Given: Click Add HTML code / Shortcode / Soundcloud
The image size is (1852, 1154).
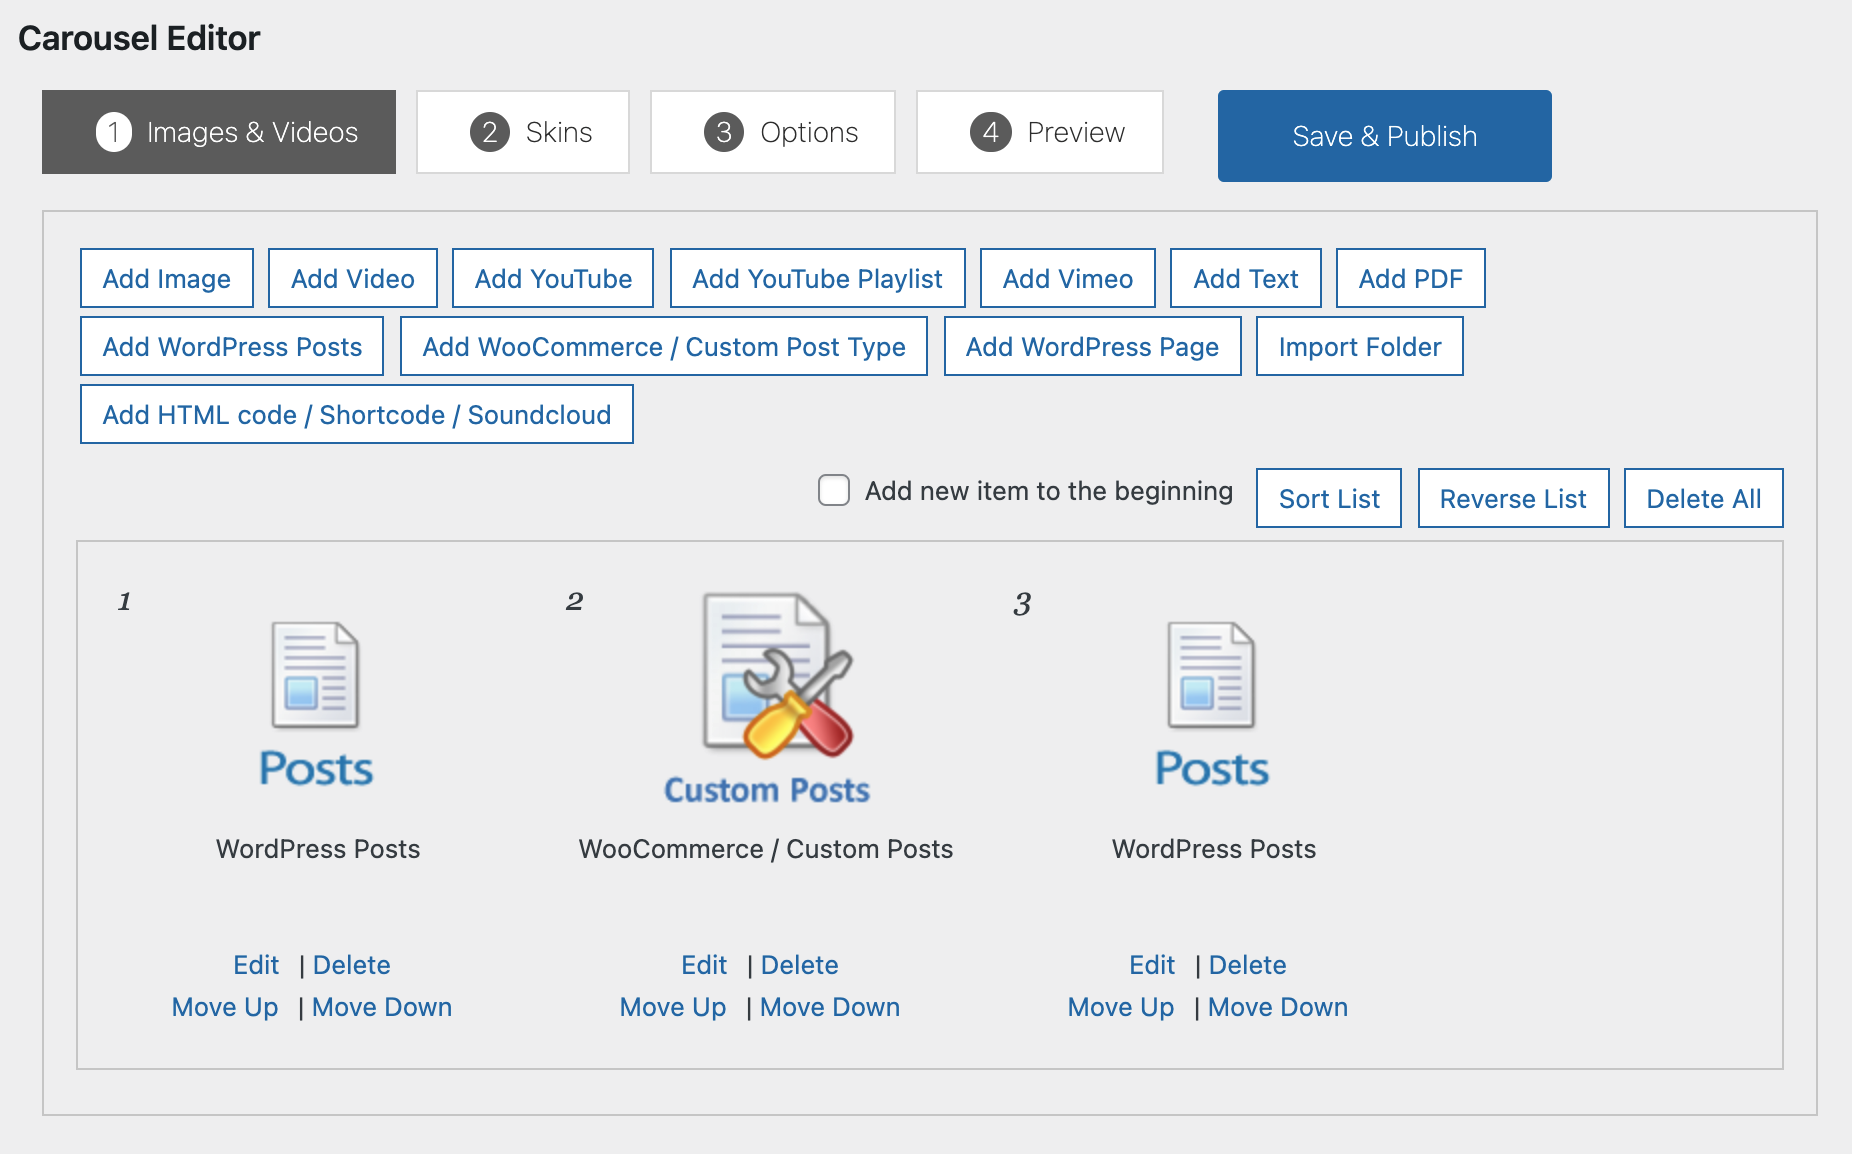Looking at the screenshot, I should pyautogui.click(x=357, y=415).
